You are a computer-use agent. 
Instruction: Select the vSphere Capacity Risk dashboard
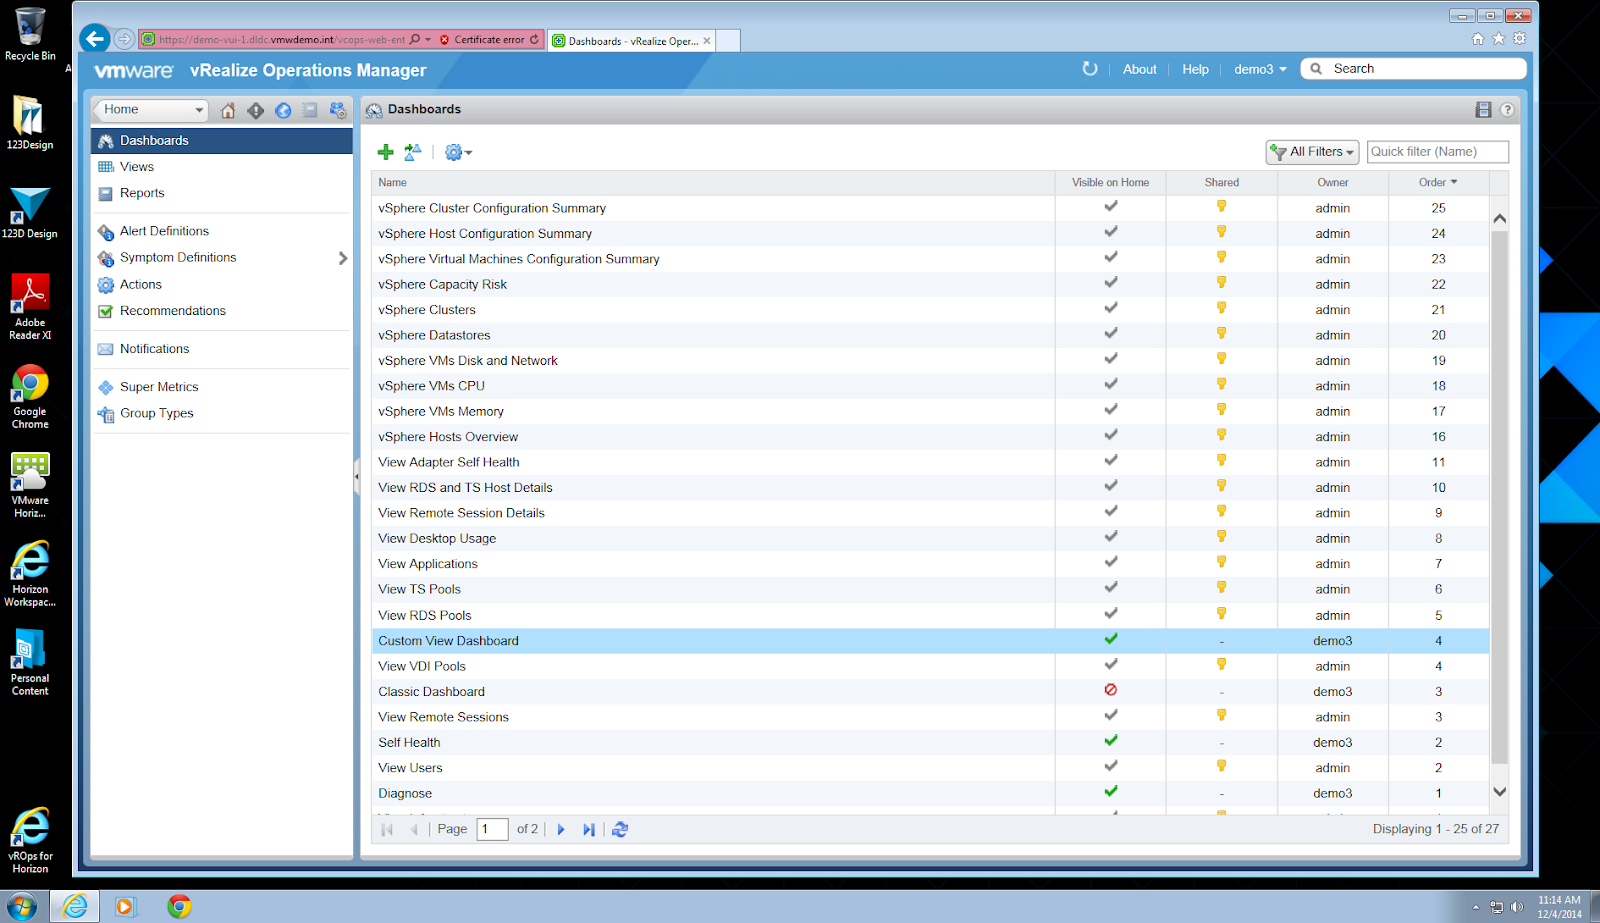(930, 284)
